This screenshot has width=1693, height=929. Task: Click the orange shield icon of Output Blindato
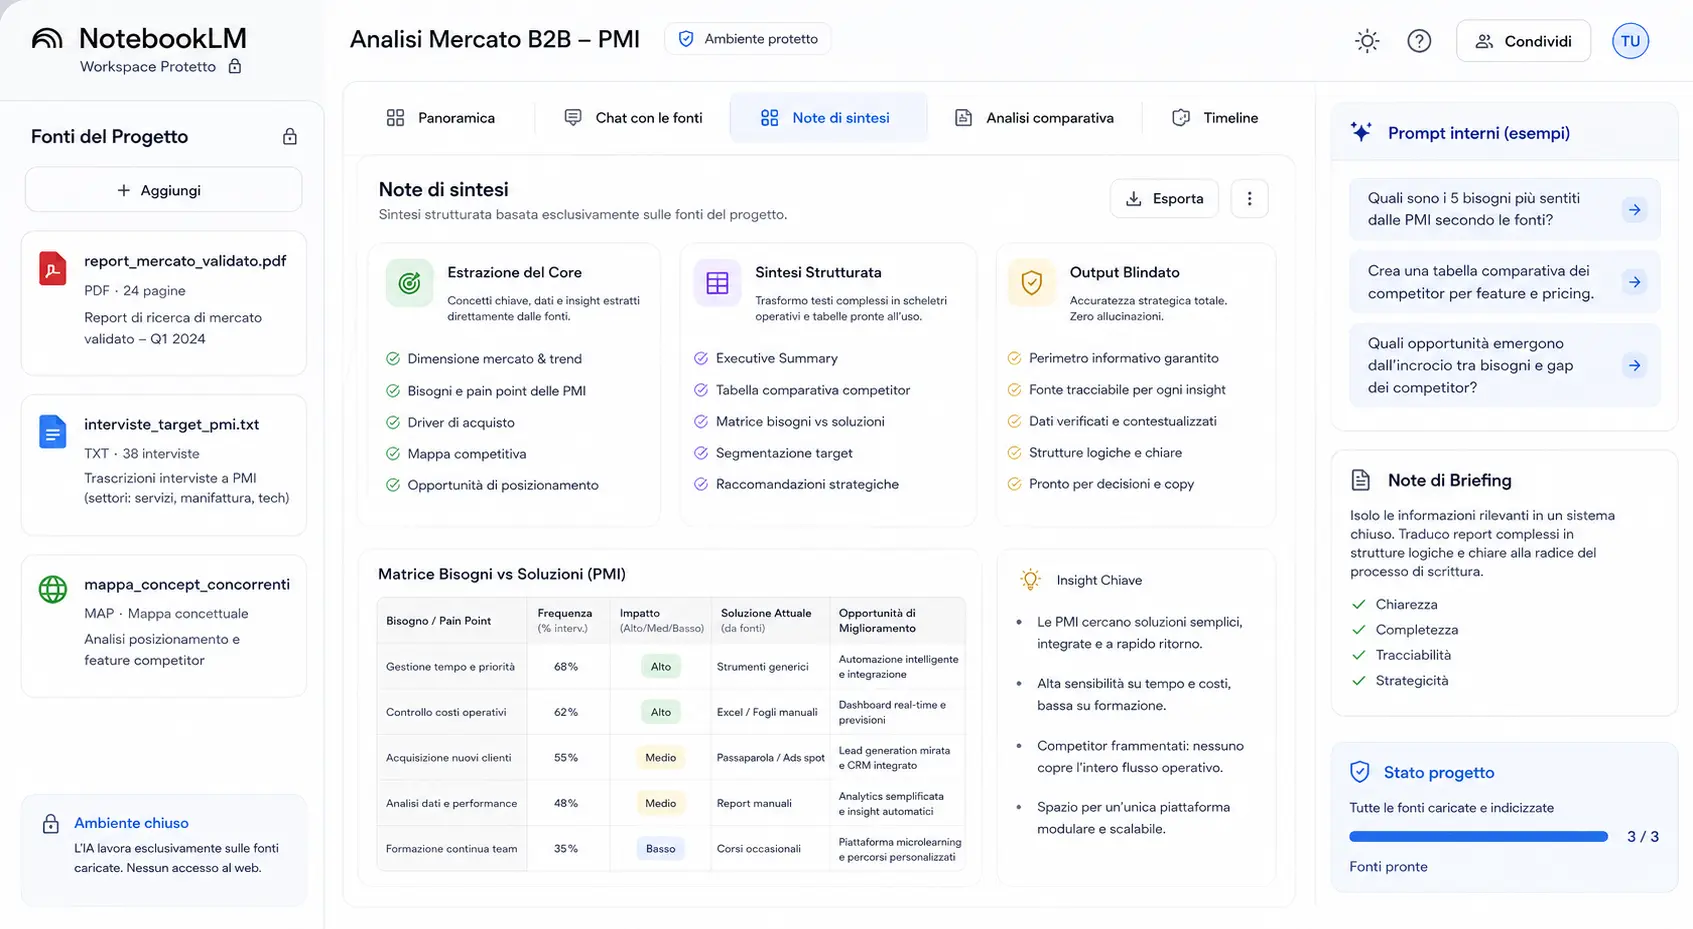[x=1032, y=283]
